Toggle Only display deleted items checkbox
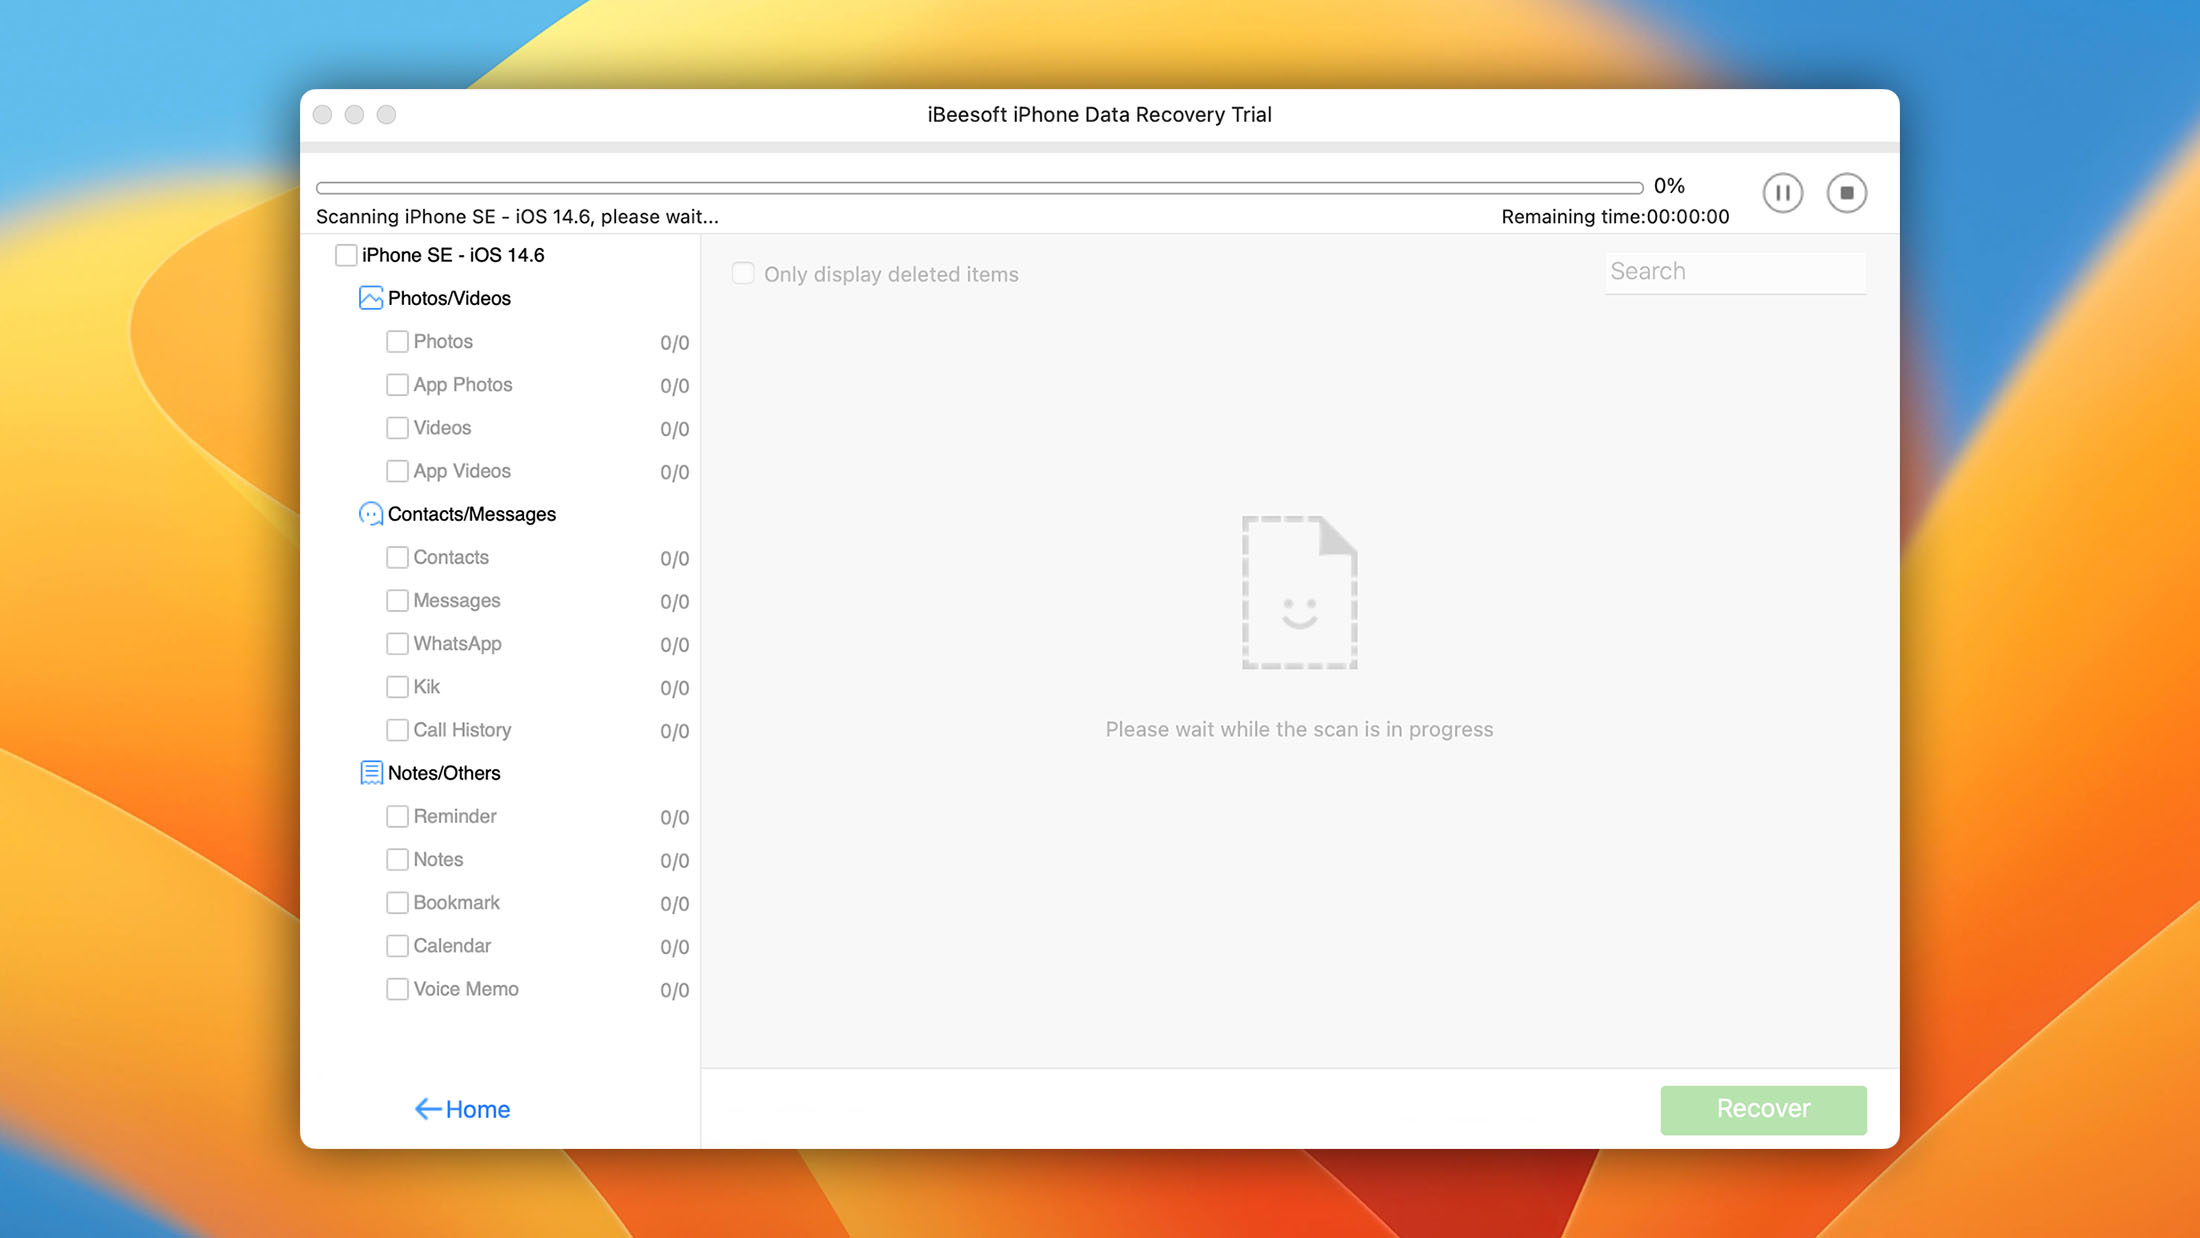2200x1238 pixels. coord(743,273)
